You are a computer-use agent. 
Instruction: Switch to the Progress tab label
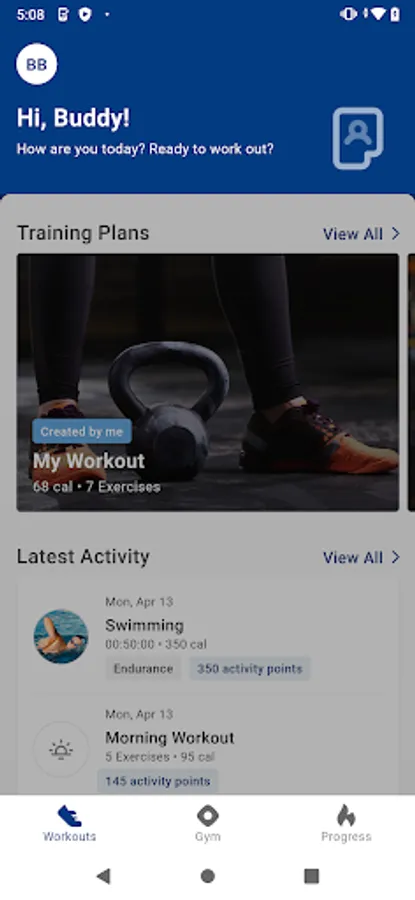coord(346,836)
